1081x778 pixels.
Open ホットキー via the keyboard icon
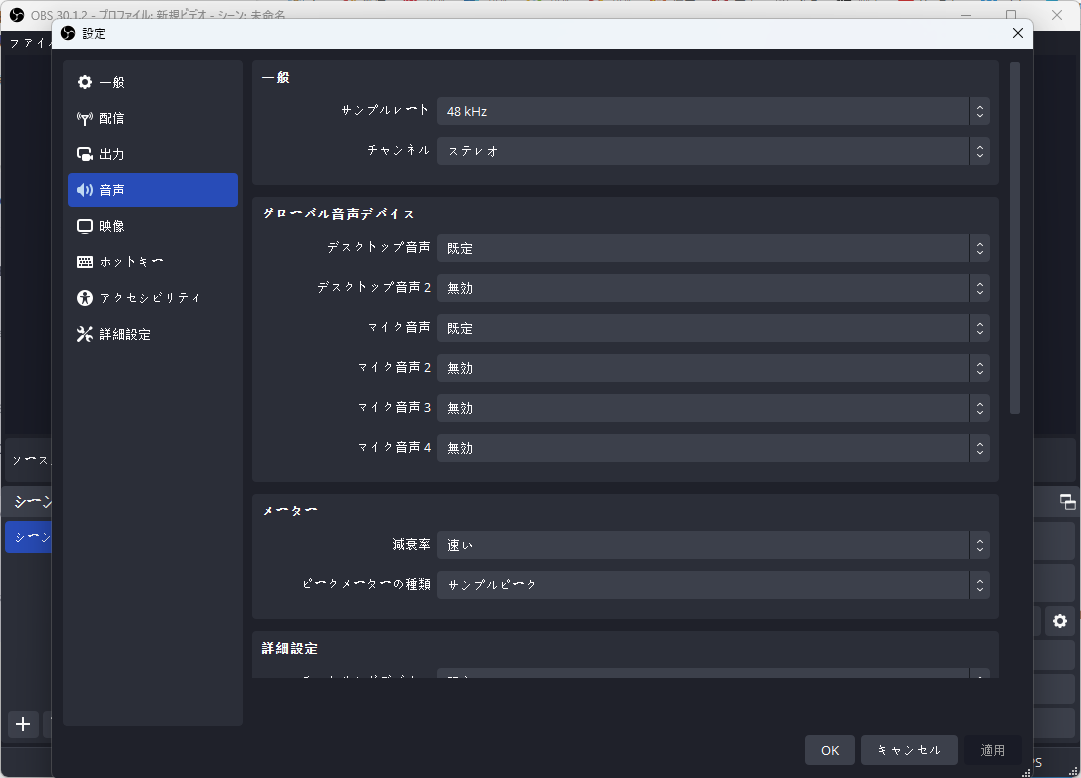tap(85, 262)
